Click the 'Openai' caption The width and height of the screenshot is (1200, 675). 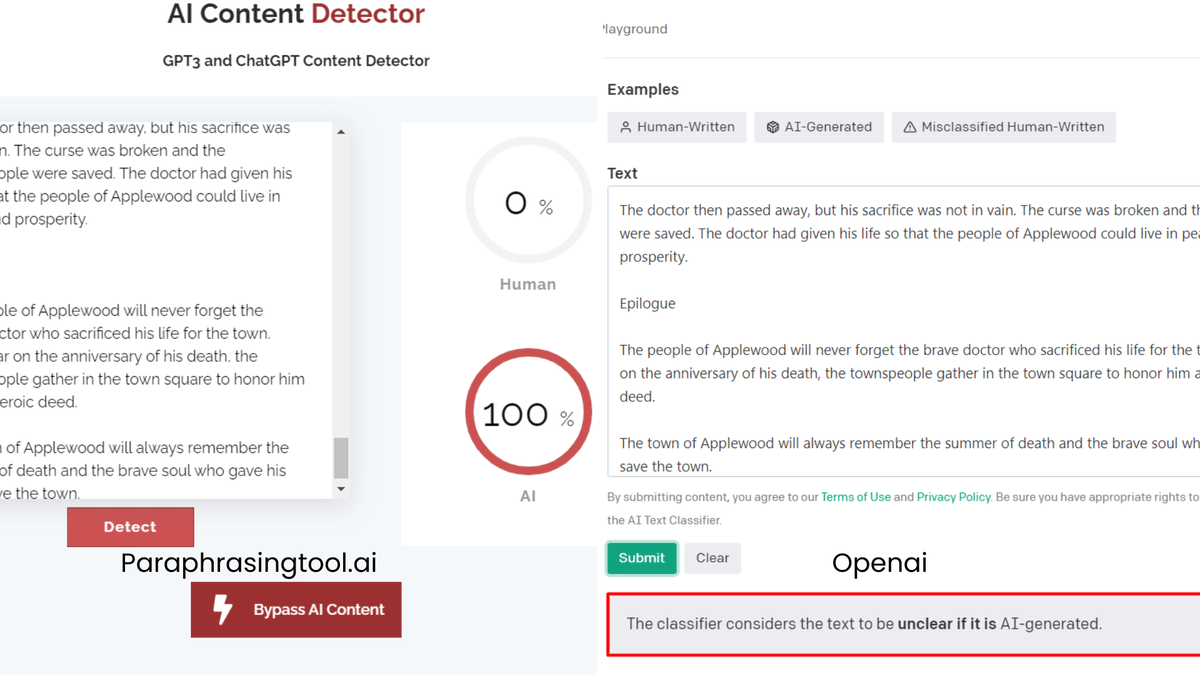tap(880, 563)
